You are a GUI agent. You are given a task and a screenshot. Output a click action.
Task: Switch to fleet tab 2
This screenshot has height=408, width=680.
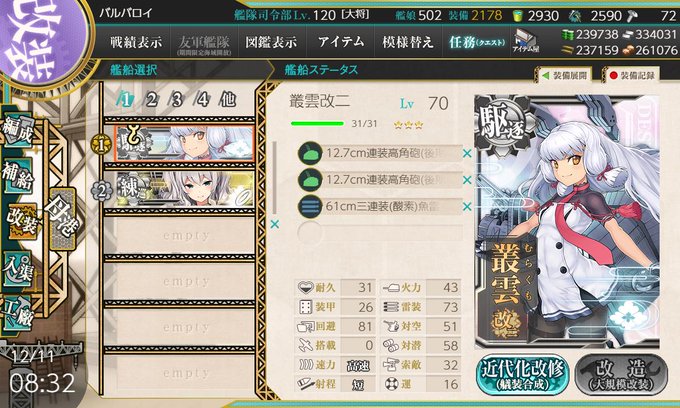[151, 100]
